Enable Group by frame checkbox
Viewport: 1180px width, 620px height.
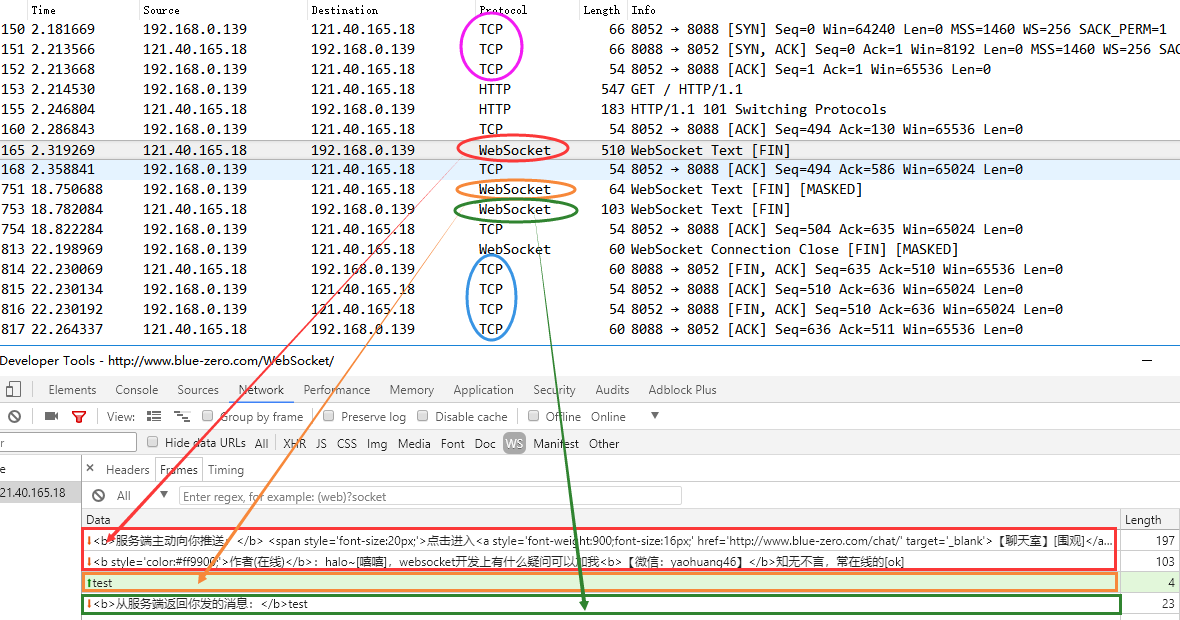[x=208, y=416]
